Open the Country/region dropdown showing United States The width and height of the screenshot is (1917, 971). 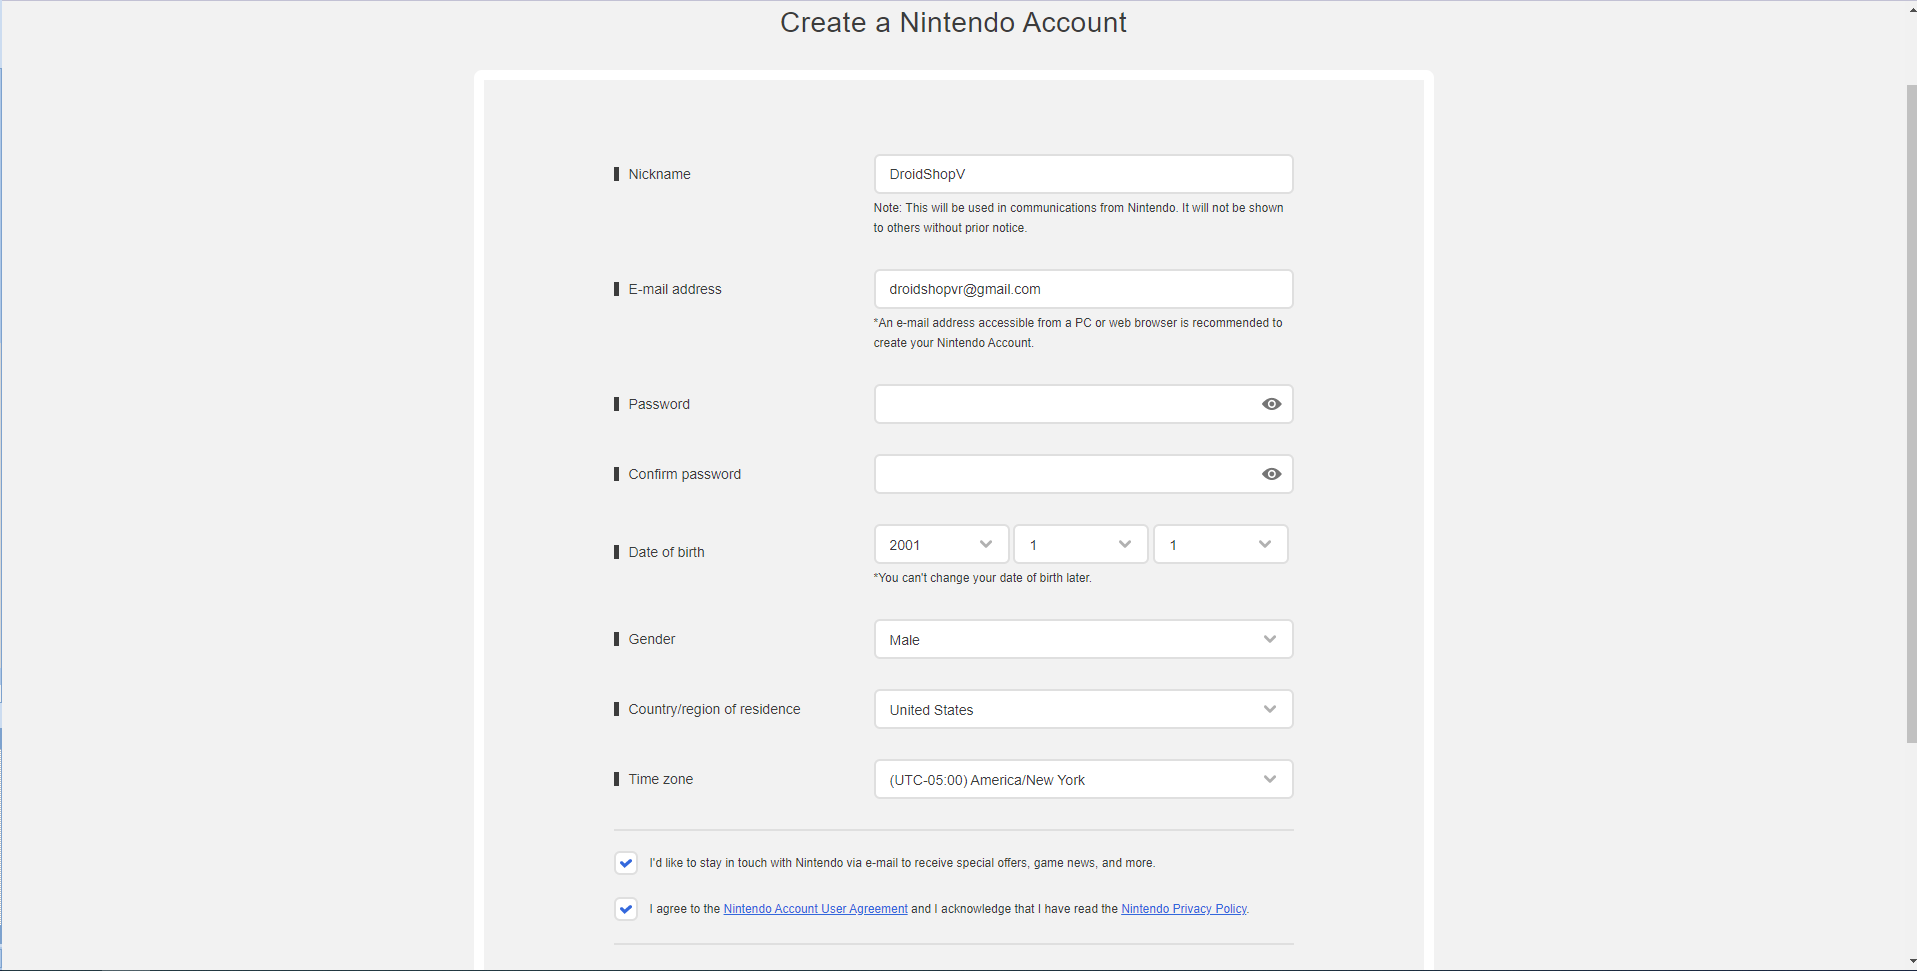tap(1083, 709)
